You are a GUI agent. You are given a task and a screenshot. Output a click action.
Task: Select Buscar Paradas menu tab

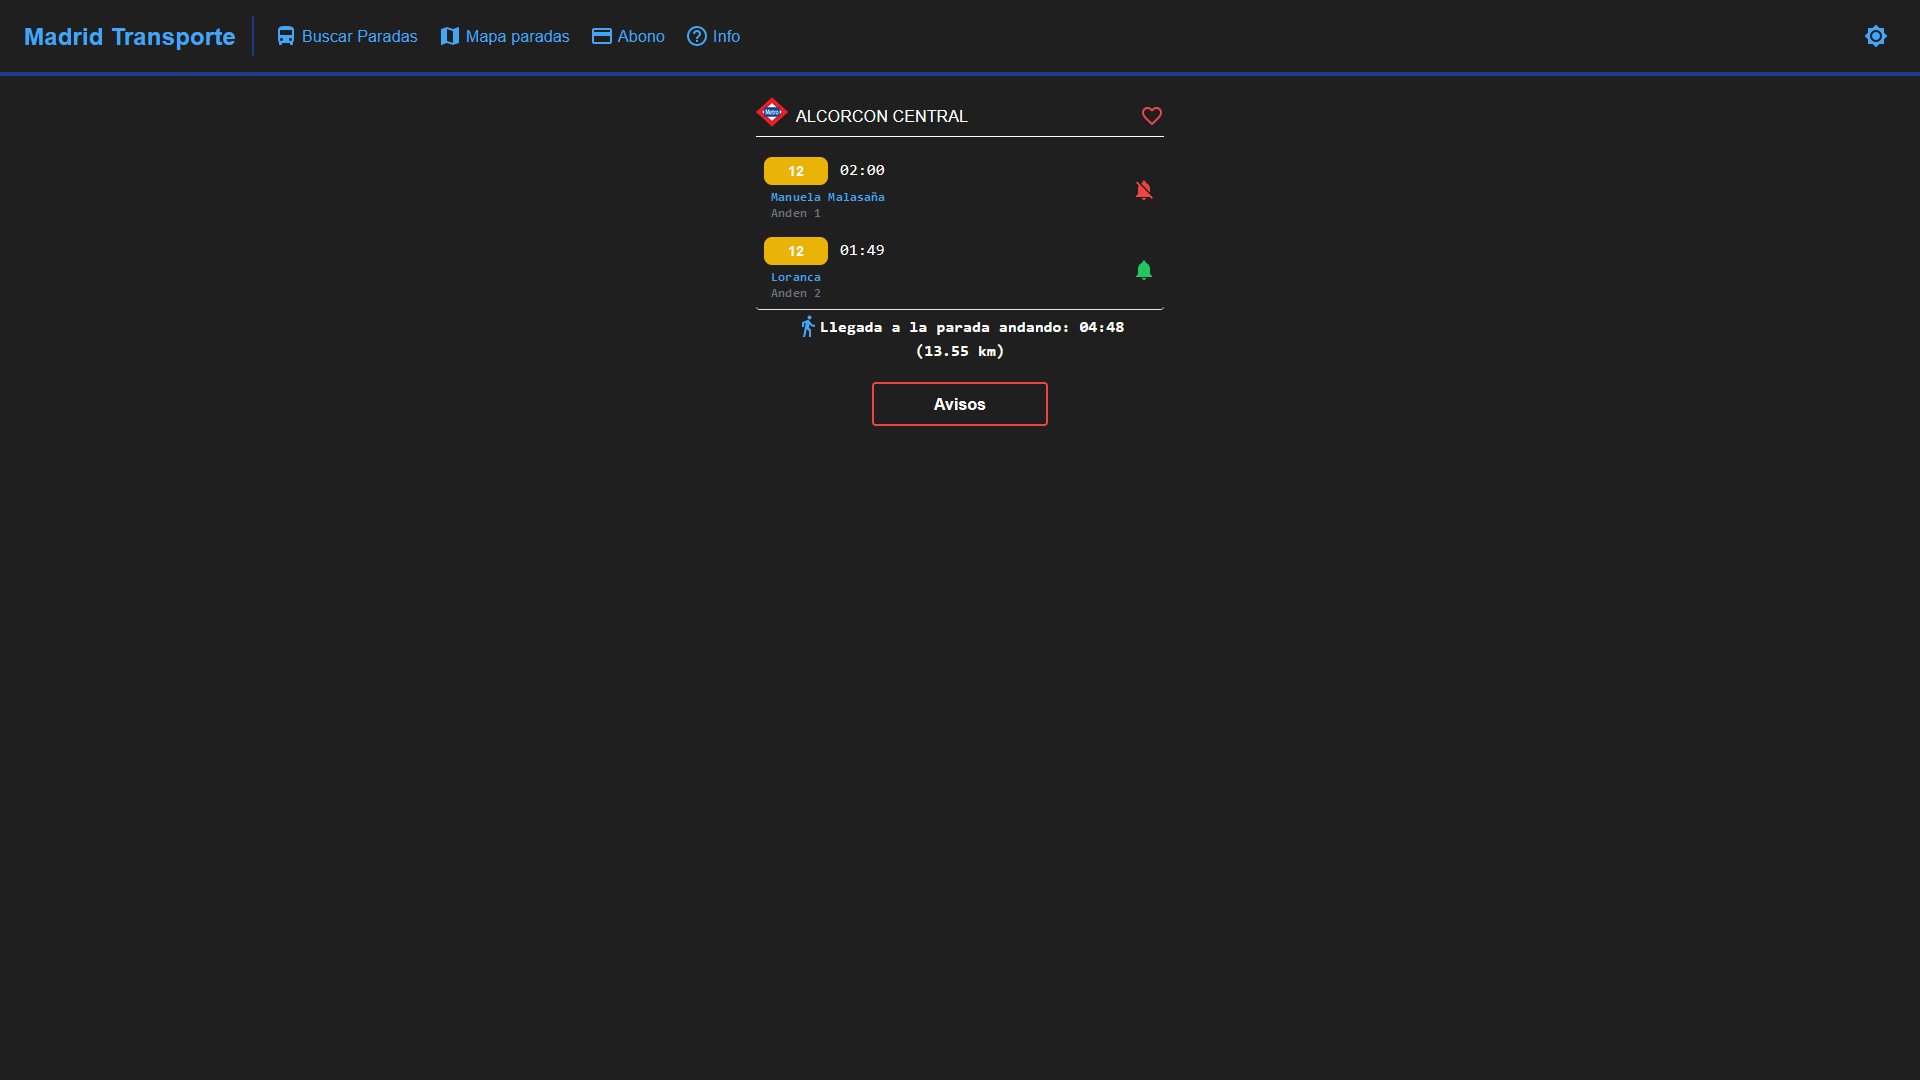(x=348, y=36)
